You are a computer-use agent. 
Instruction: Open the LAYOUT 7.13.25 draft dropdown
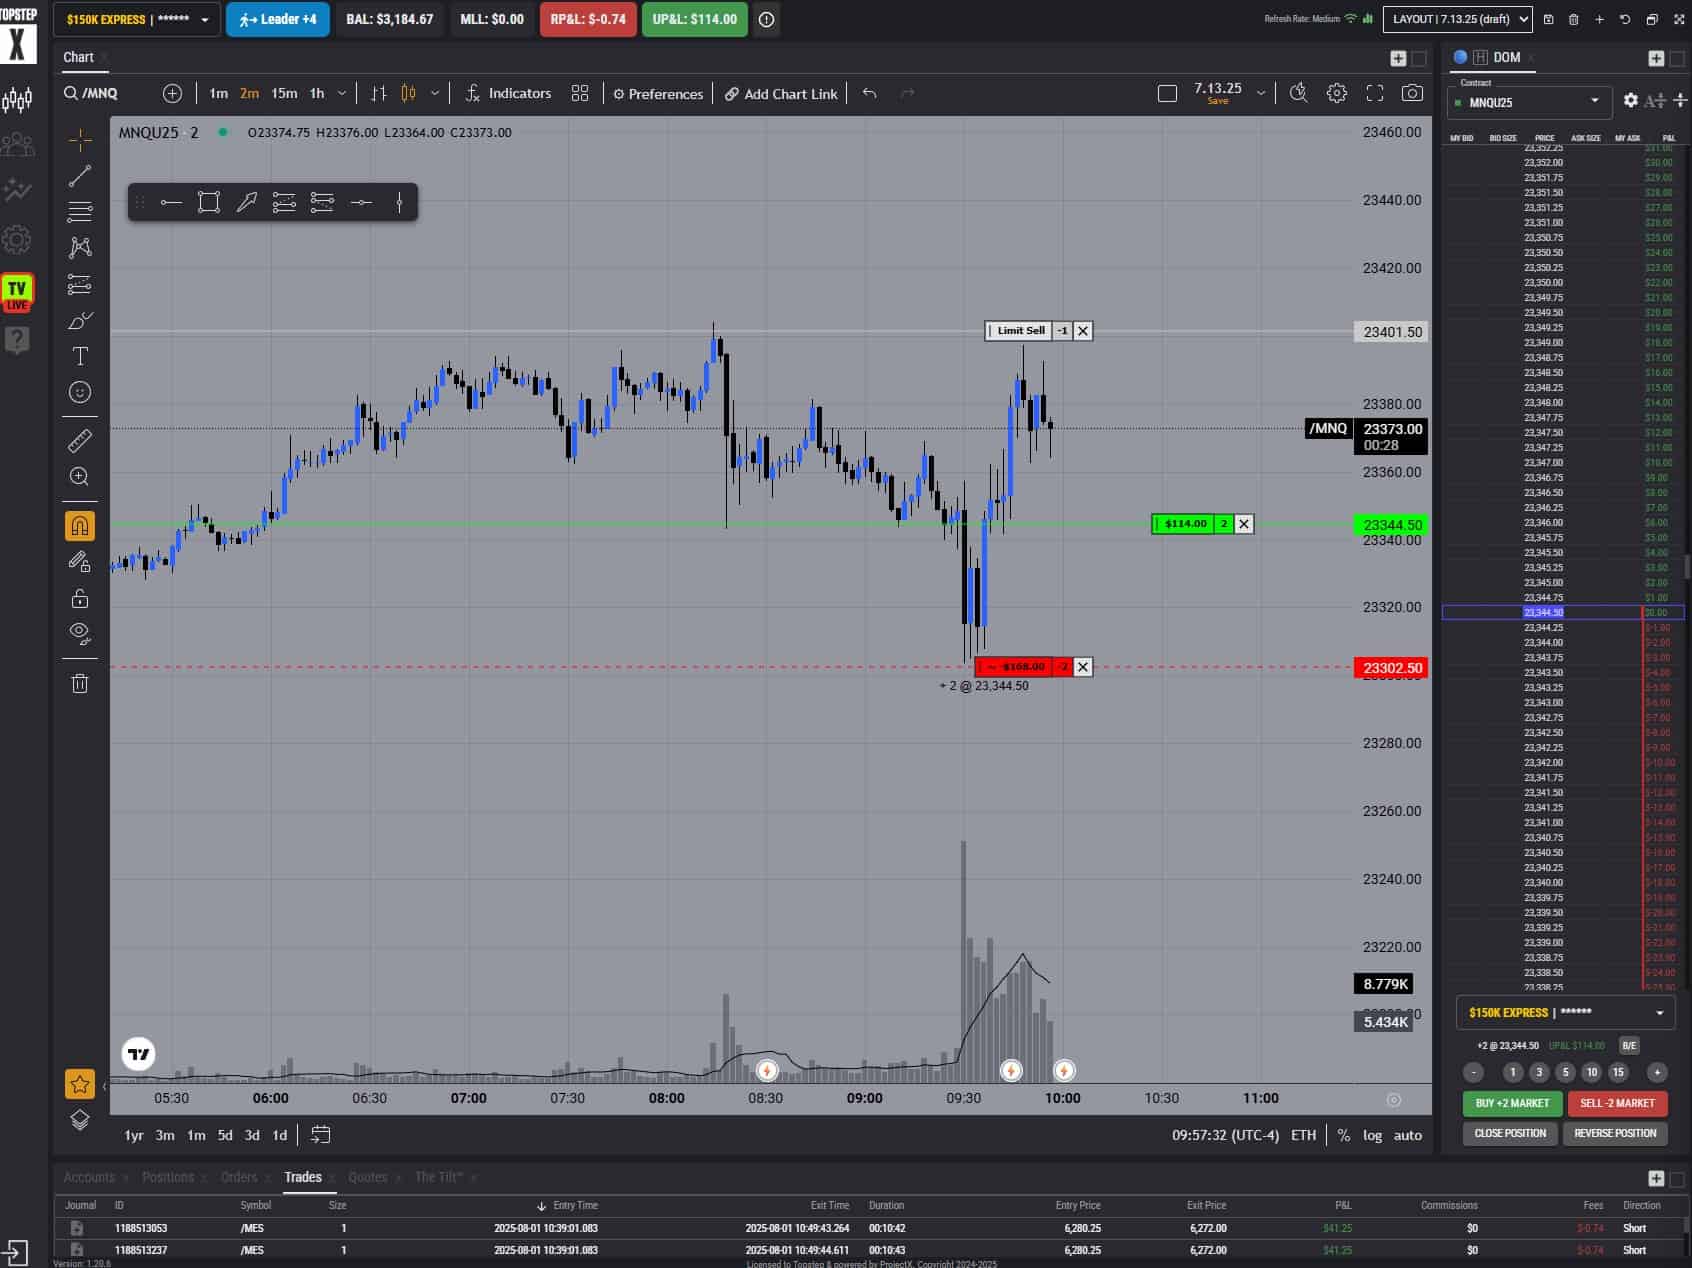point(1458,19)
